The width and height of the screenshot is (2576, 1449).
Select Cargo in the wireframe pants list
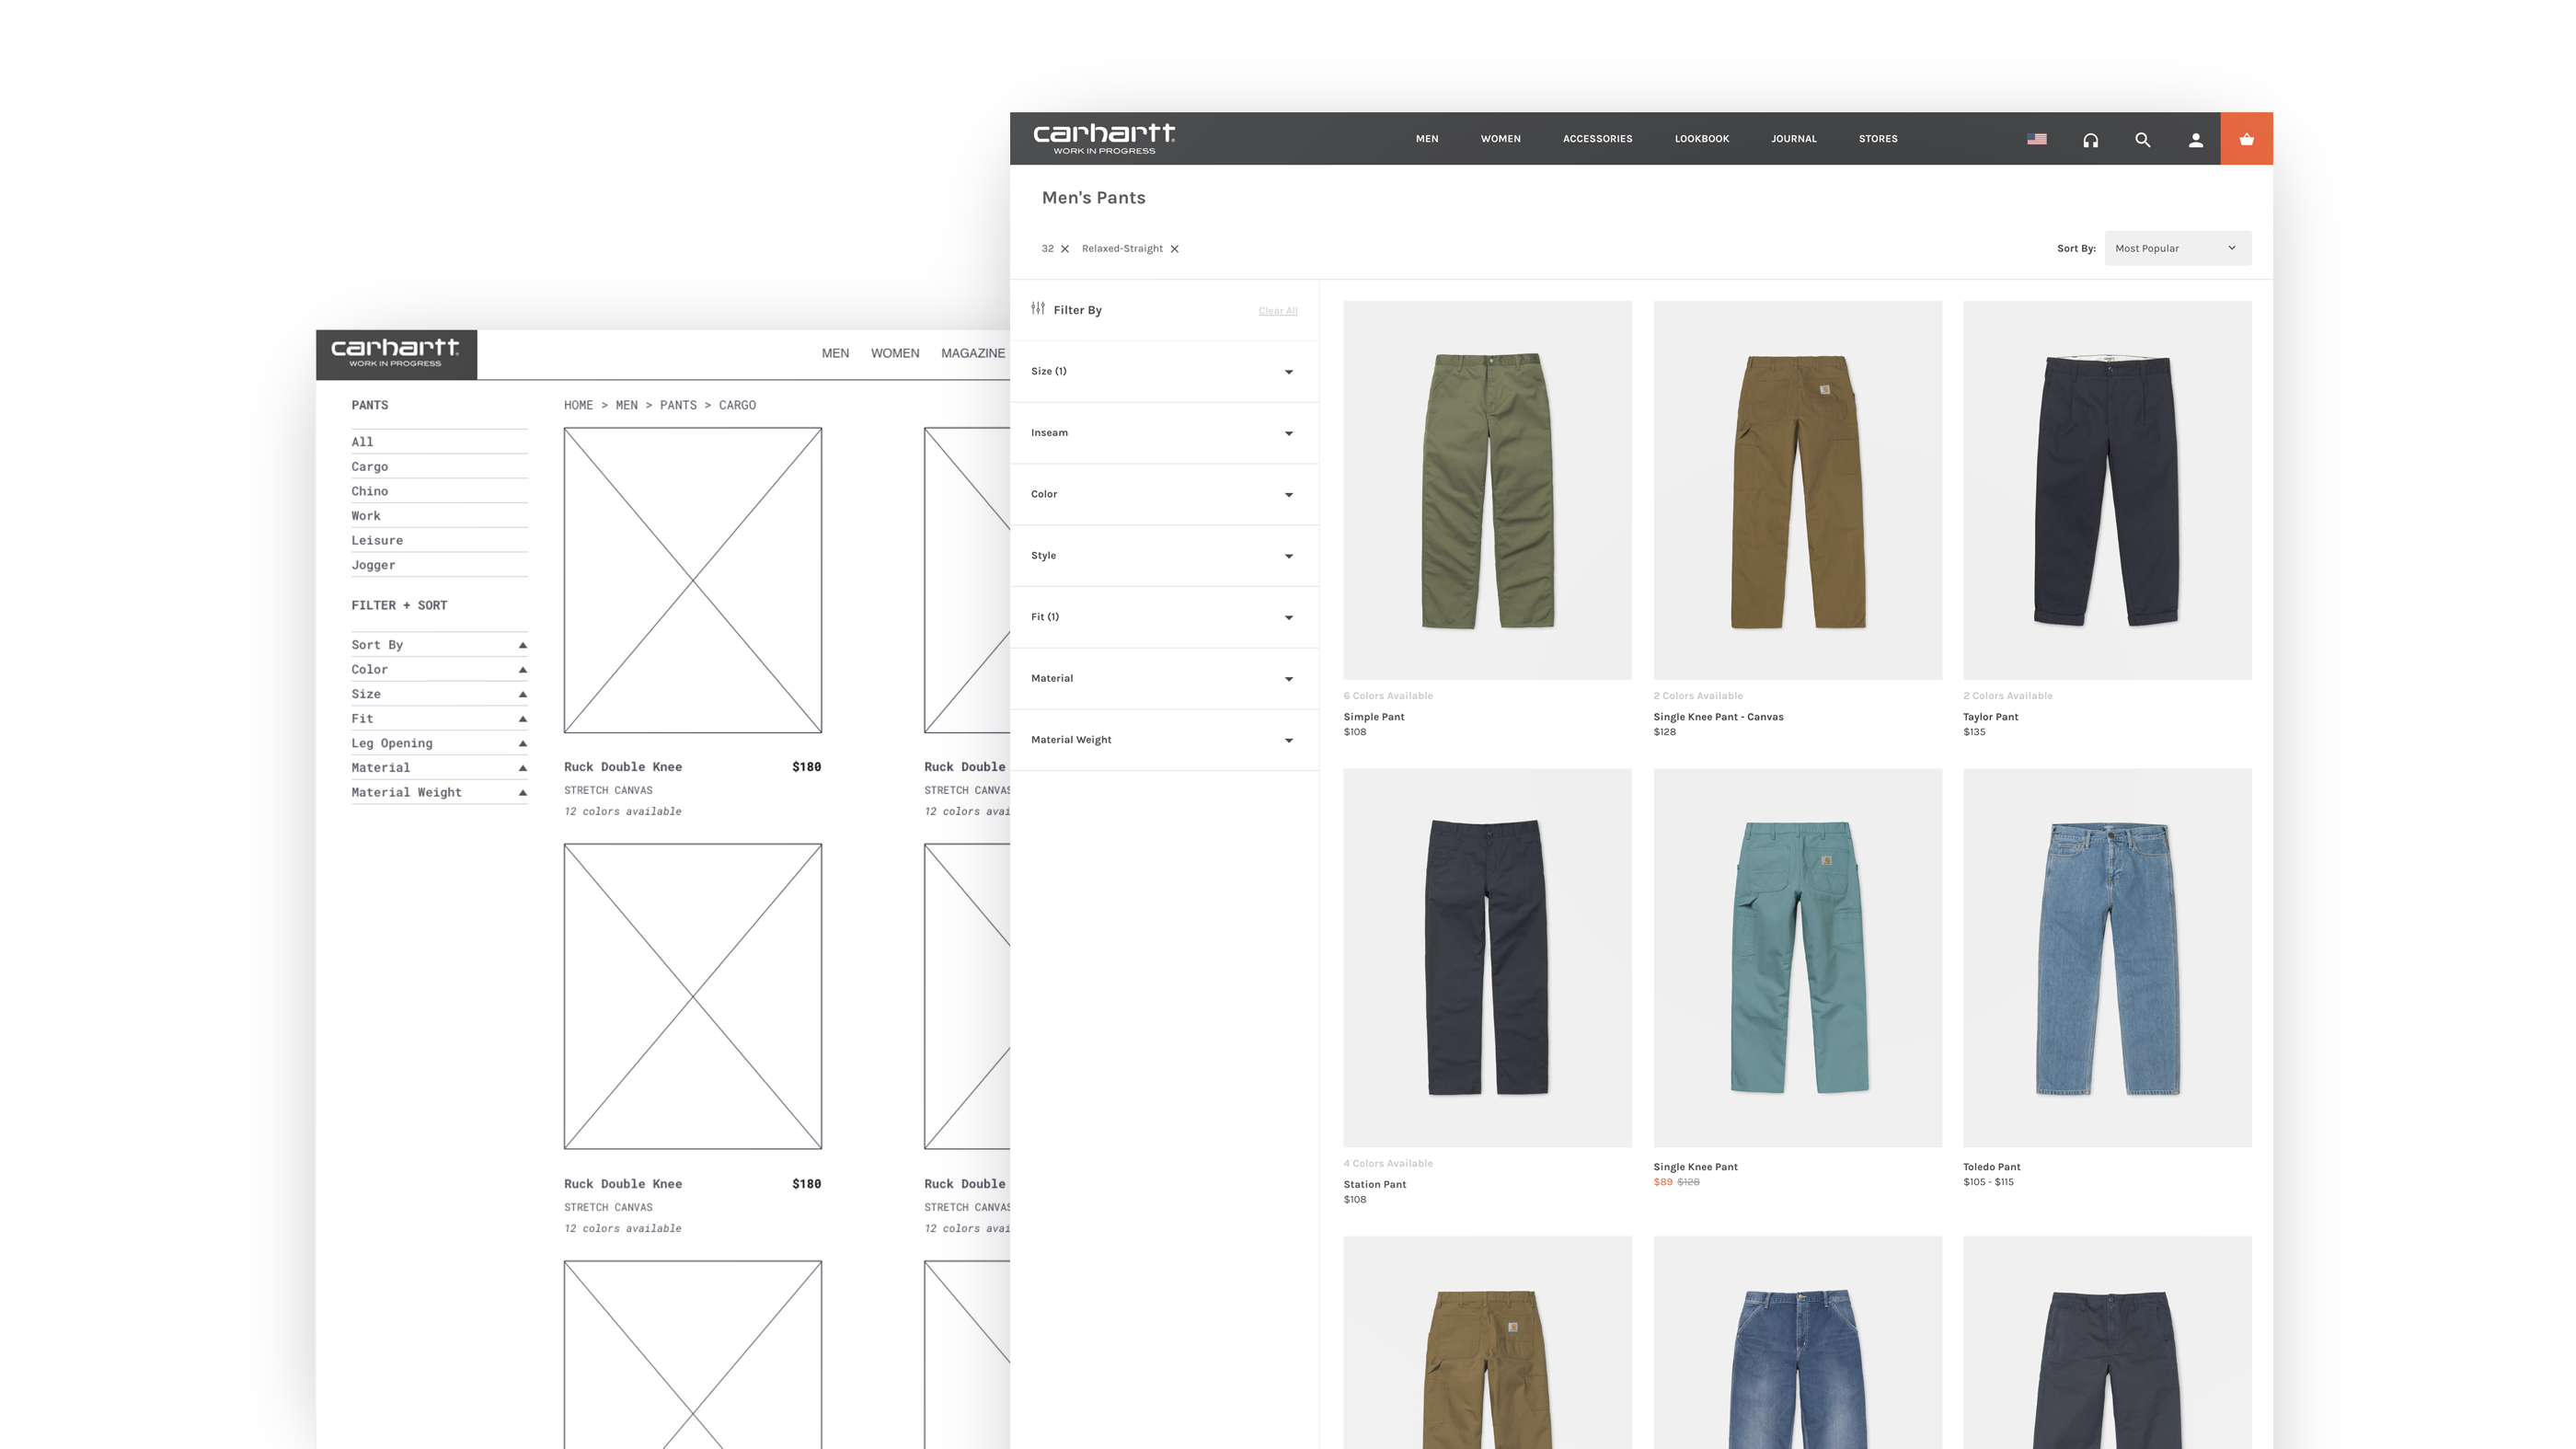click(370, 467)
